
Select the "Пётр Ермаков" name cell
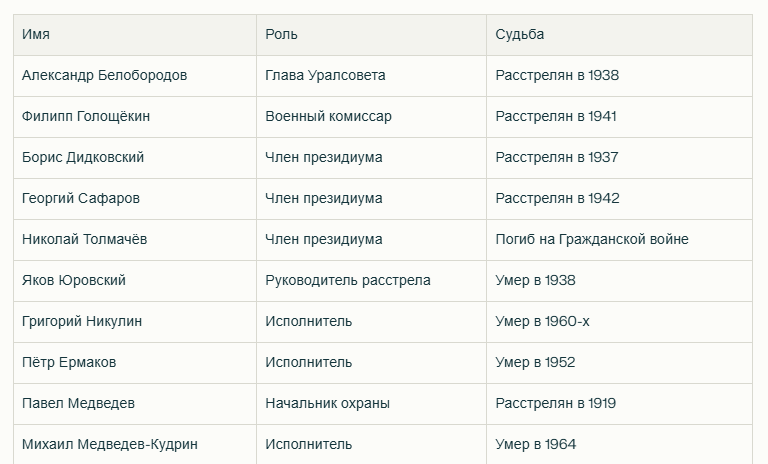click(x=69, y=363)
